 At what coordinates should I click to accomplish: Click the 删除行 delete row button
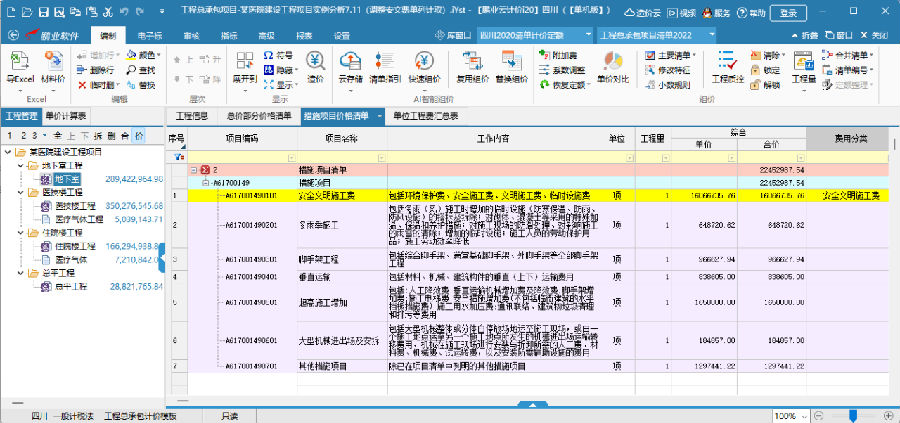[101, 70]
